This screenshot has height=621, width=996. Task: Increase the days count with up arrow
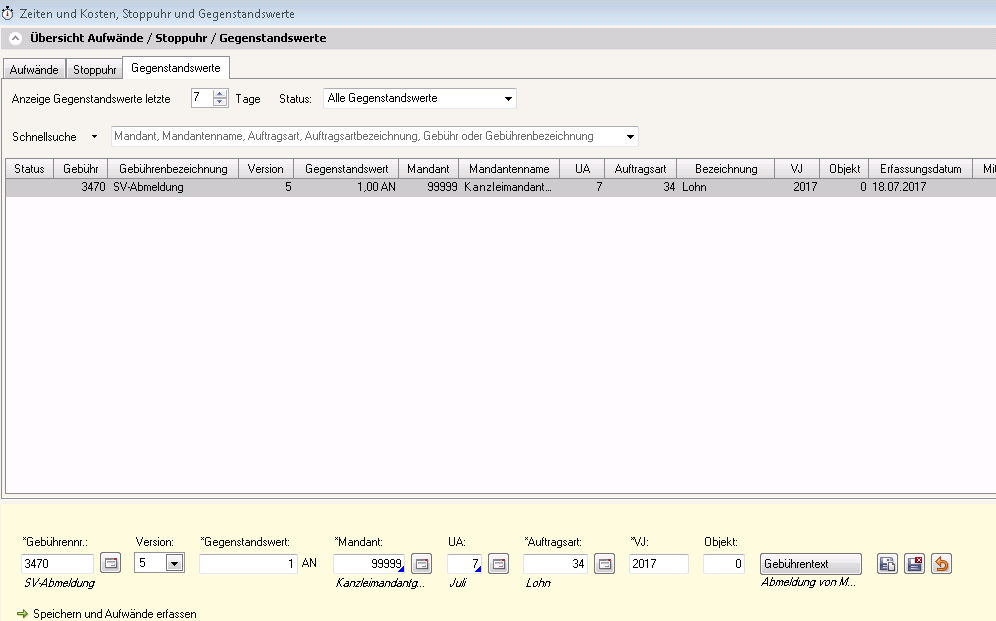pos(220,94)
